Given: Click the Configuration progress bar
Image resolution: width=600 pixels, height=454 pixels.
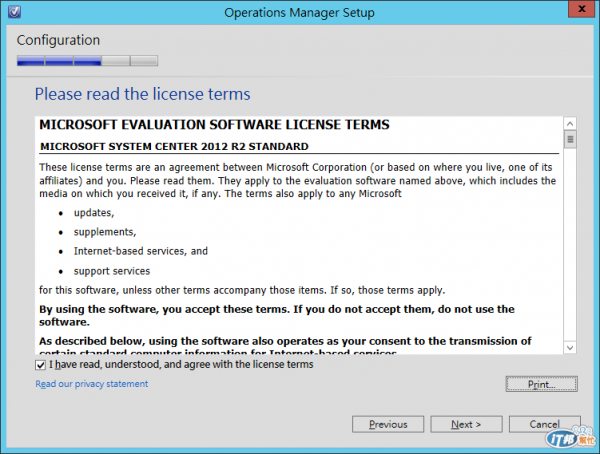Looking at the screenshot, I should point(87,61).
